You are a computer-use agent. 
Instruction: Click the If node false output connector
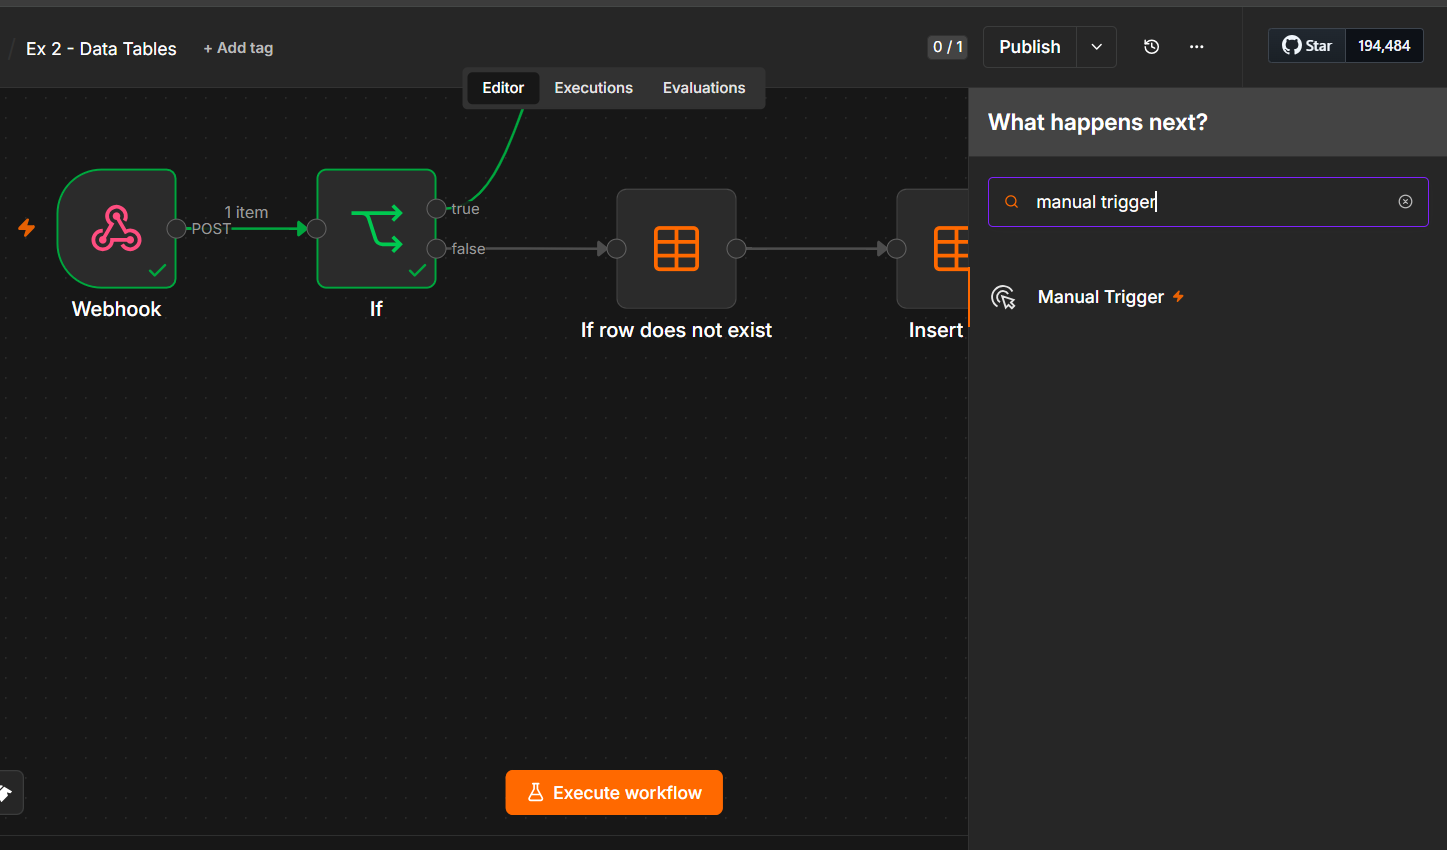pos(436,248)
